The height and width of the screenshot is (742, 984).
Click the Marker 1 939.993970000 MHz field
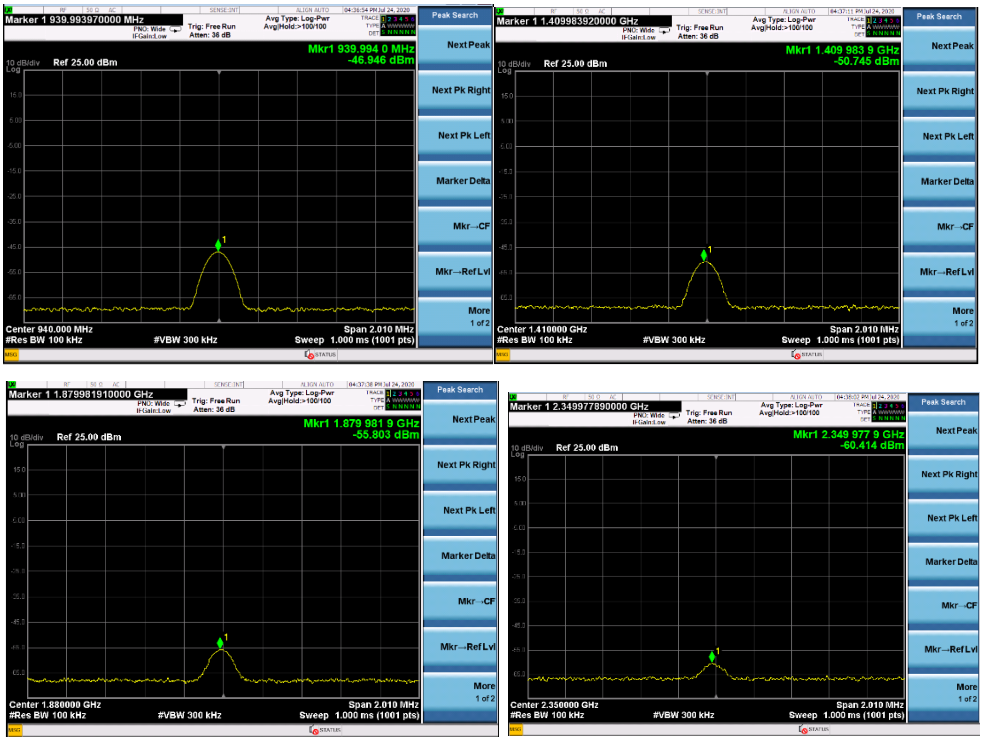[93, 20]
